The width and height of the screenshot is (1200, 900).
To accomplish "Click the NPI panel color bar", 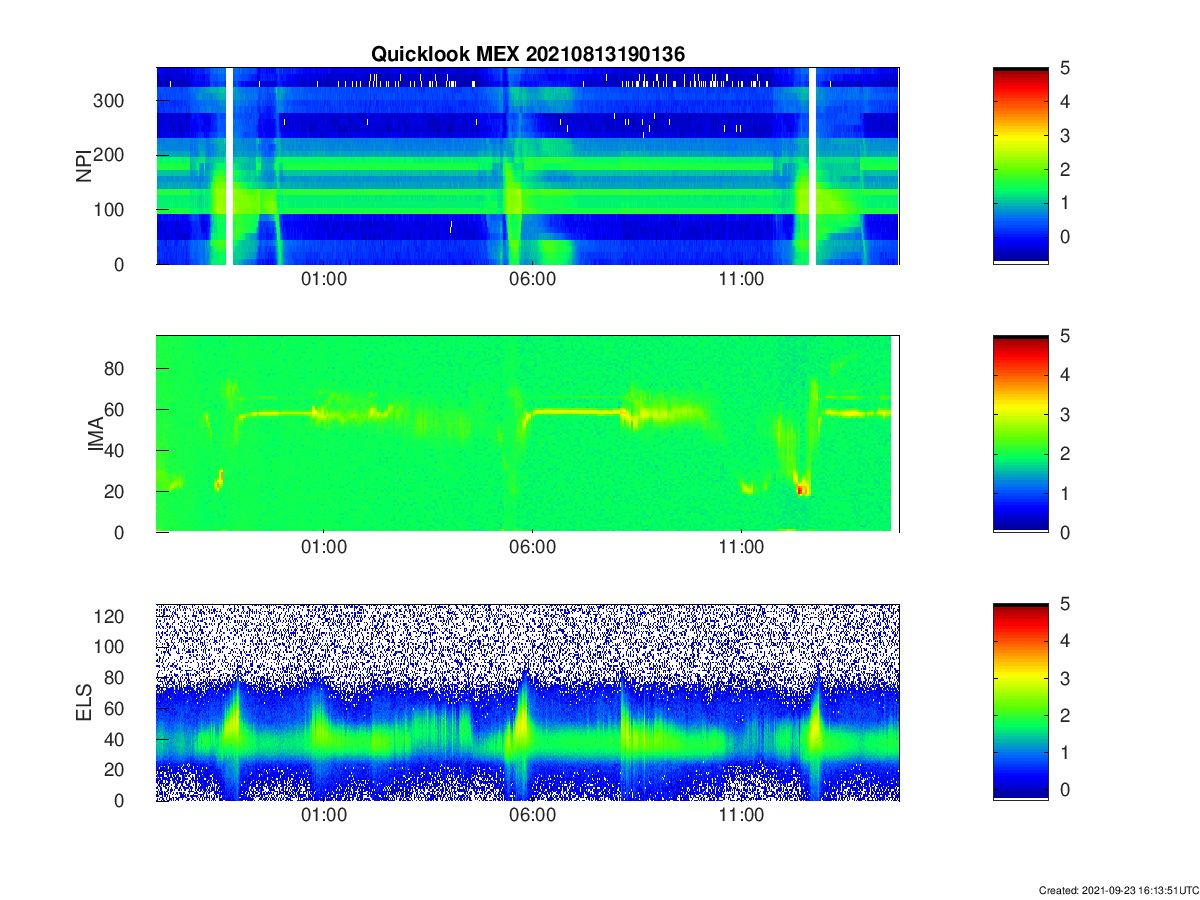I will pyautogui.click(x=1021, y=166).
